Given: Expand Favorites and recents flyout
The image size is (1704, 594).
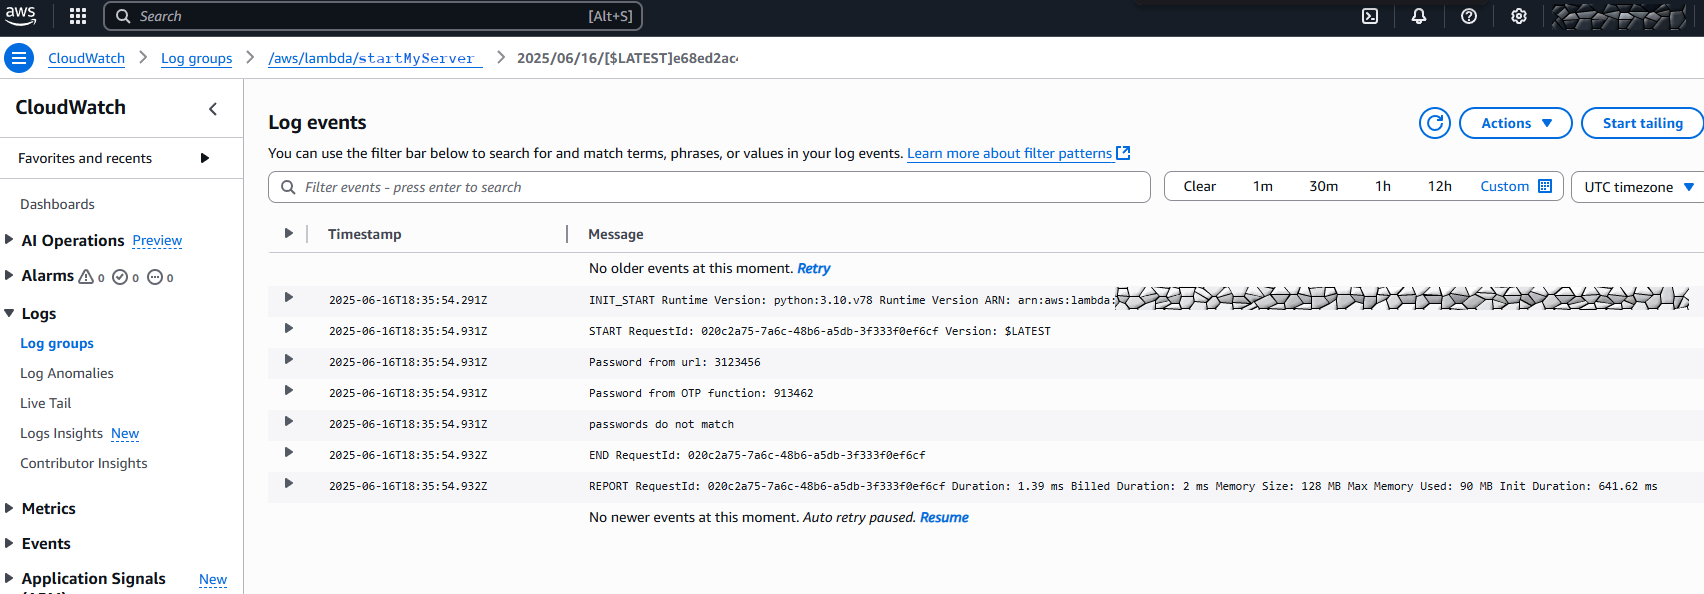Looking at the screenshot, I should click(205, 158).
